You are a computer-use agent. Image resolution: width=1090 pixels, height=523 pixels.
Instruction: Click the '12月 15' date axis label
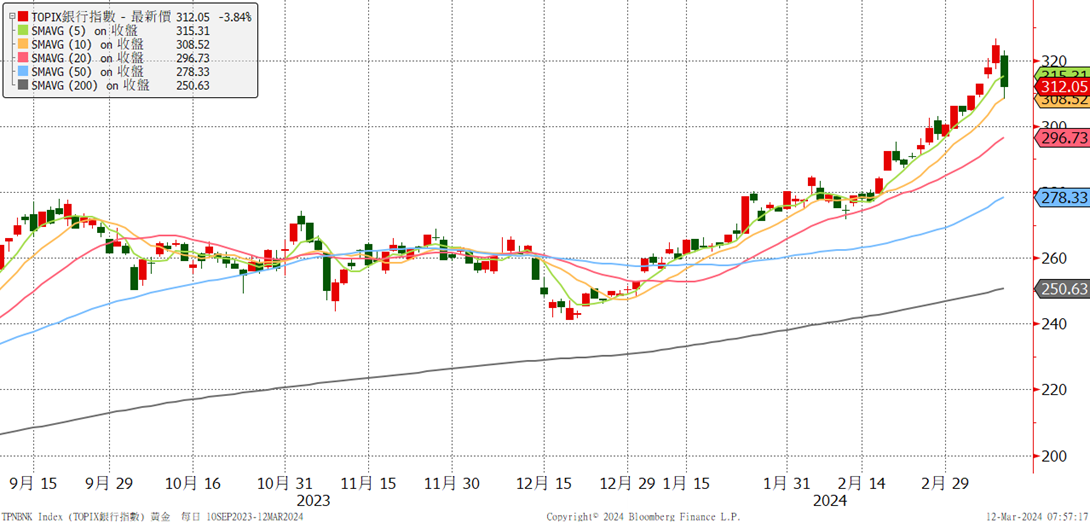(544, 482)
